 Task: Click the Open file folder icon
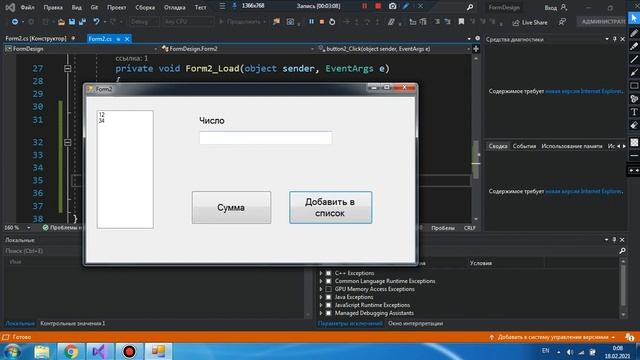pyautogui.click(x=61, y=22)
